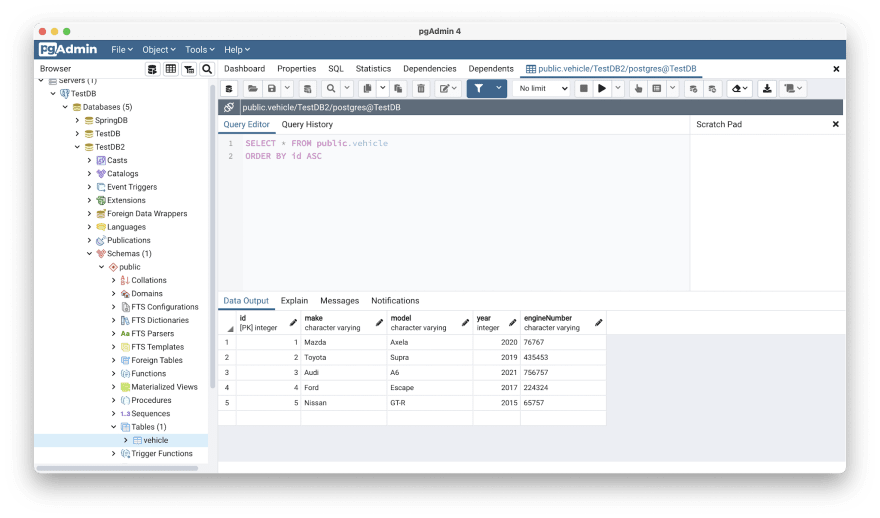Screen dimensions: 880x518
Task: Open the Edit pencil toolbar menu
Action: (x=448, y=89)
